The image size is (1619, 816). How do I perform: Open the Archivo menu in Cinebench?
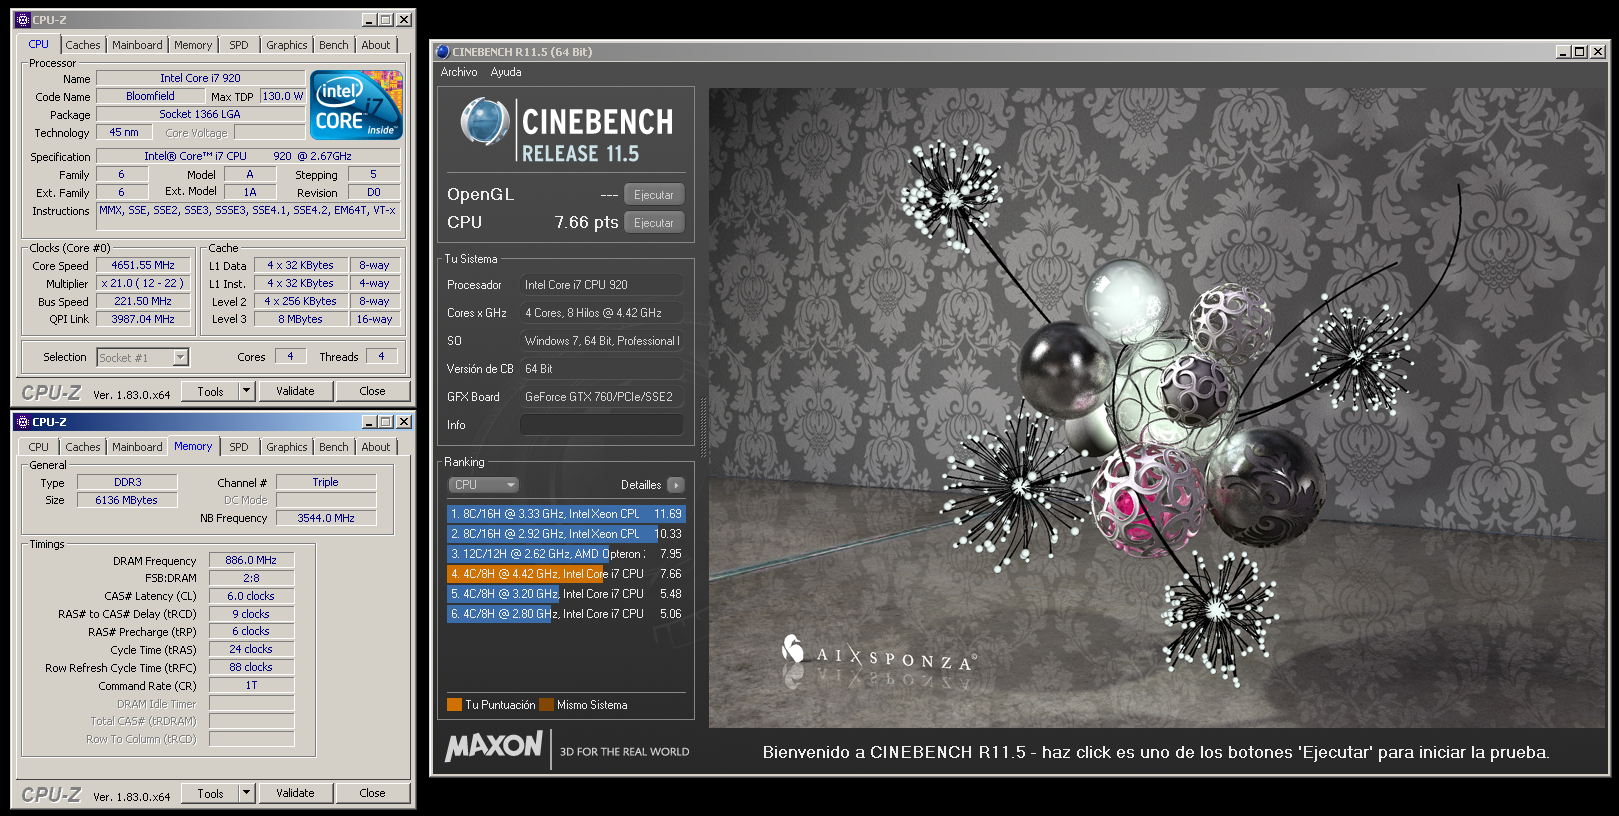tap(459, 72)
